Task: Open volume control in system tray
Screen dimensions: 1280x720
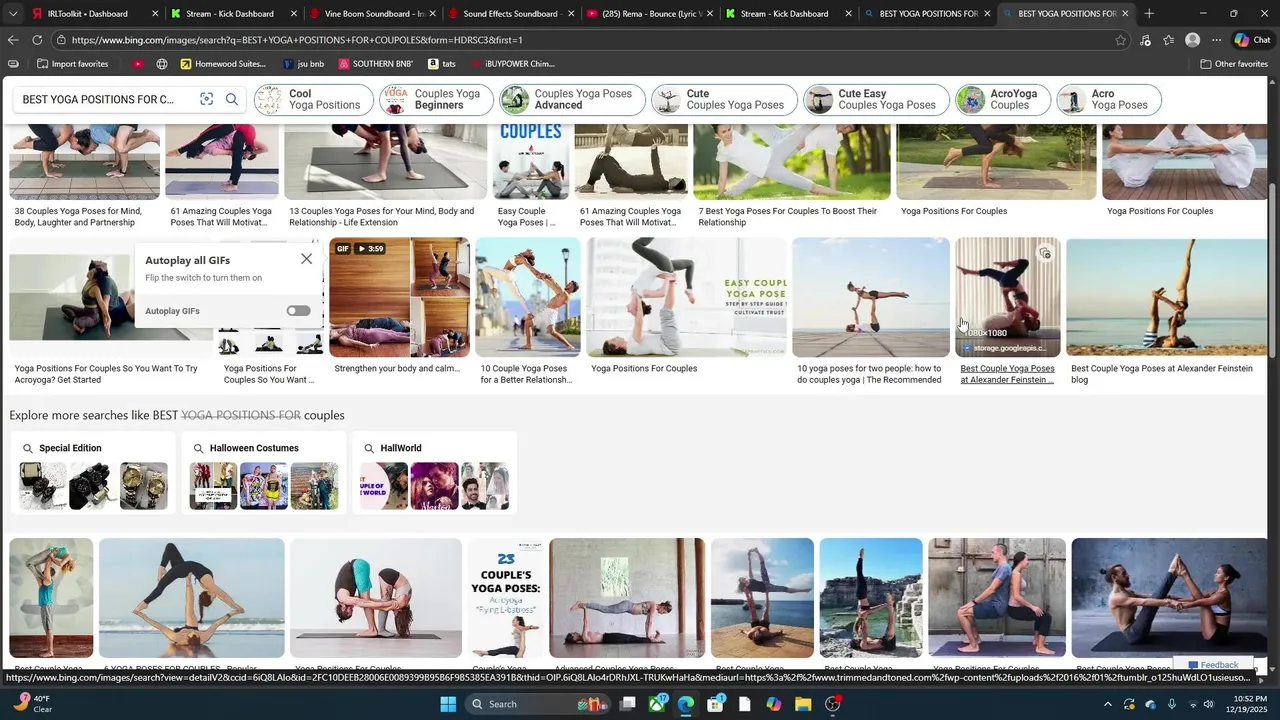Action: click(x=1208, y=704)
